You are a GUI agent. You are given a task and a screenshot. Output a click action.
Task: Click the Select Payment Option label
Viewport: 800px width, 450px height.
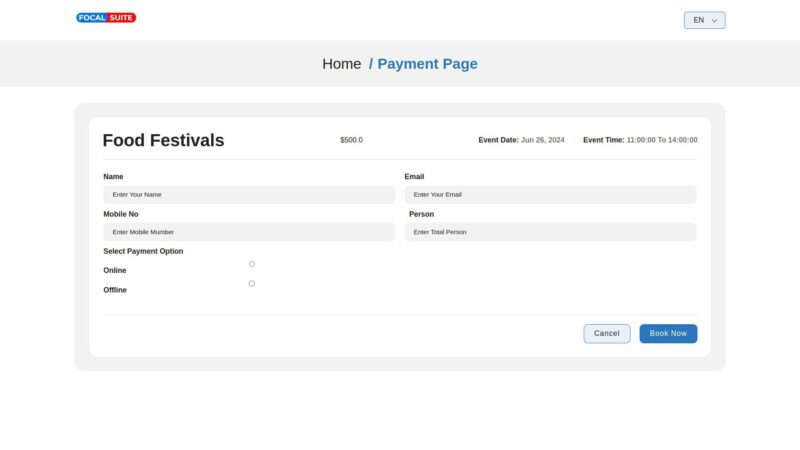click(x=143, y=251)
